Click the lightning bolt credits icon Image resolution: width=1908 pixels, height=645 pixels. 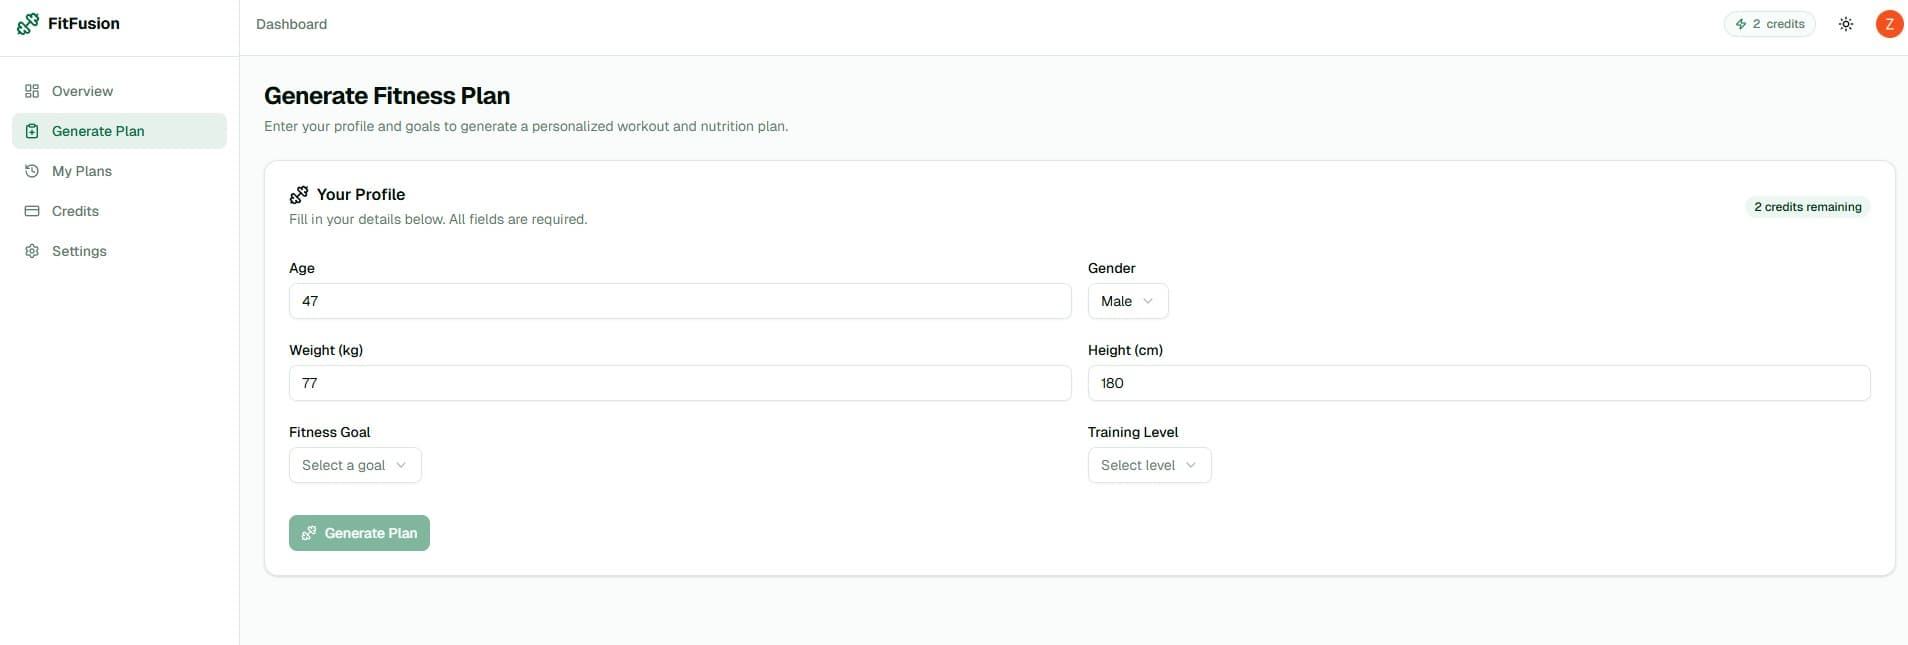point(1741,24)
